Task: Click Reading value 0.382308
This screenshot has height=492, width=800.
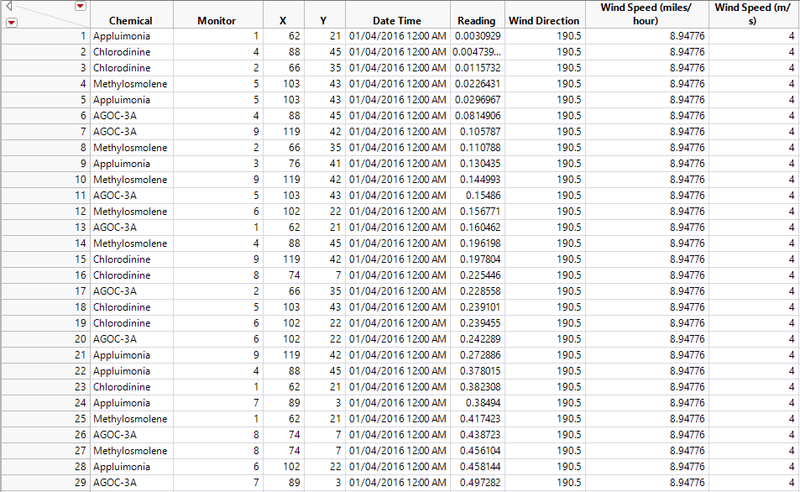Action: pos(480,387)
